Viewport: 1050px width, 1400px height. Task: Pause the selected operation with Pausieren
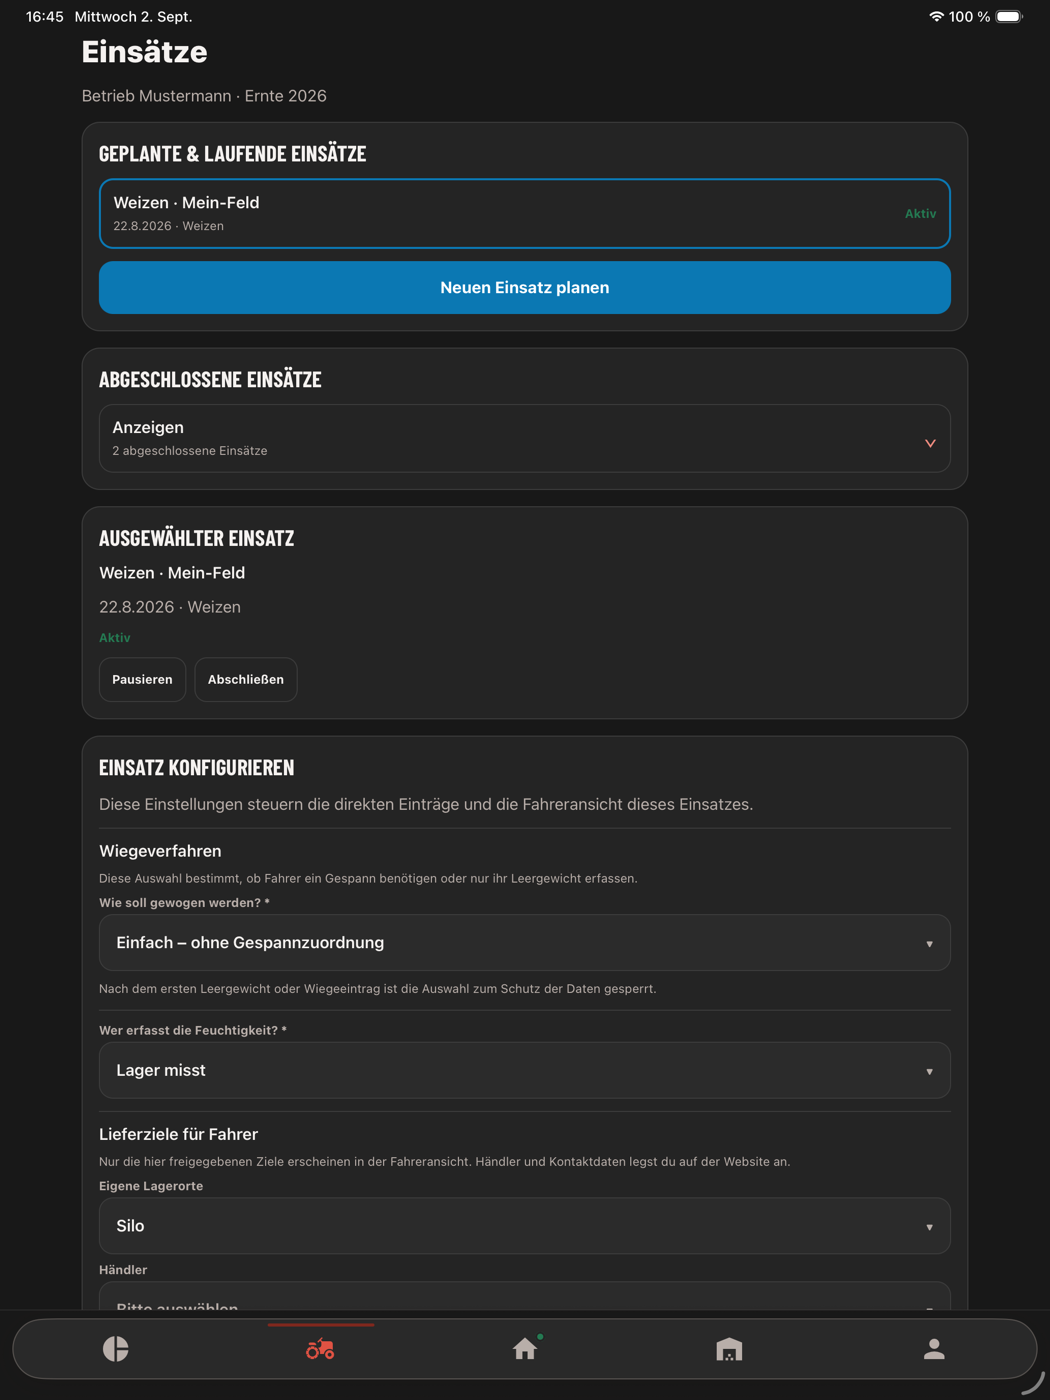142,680
